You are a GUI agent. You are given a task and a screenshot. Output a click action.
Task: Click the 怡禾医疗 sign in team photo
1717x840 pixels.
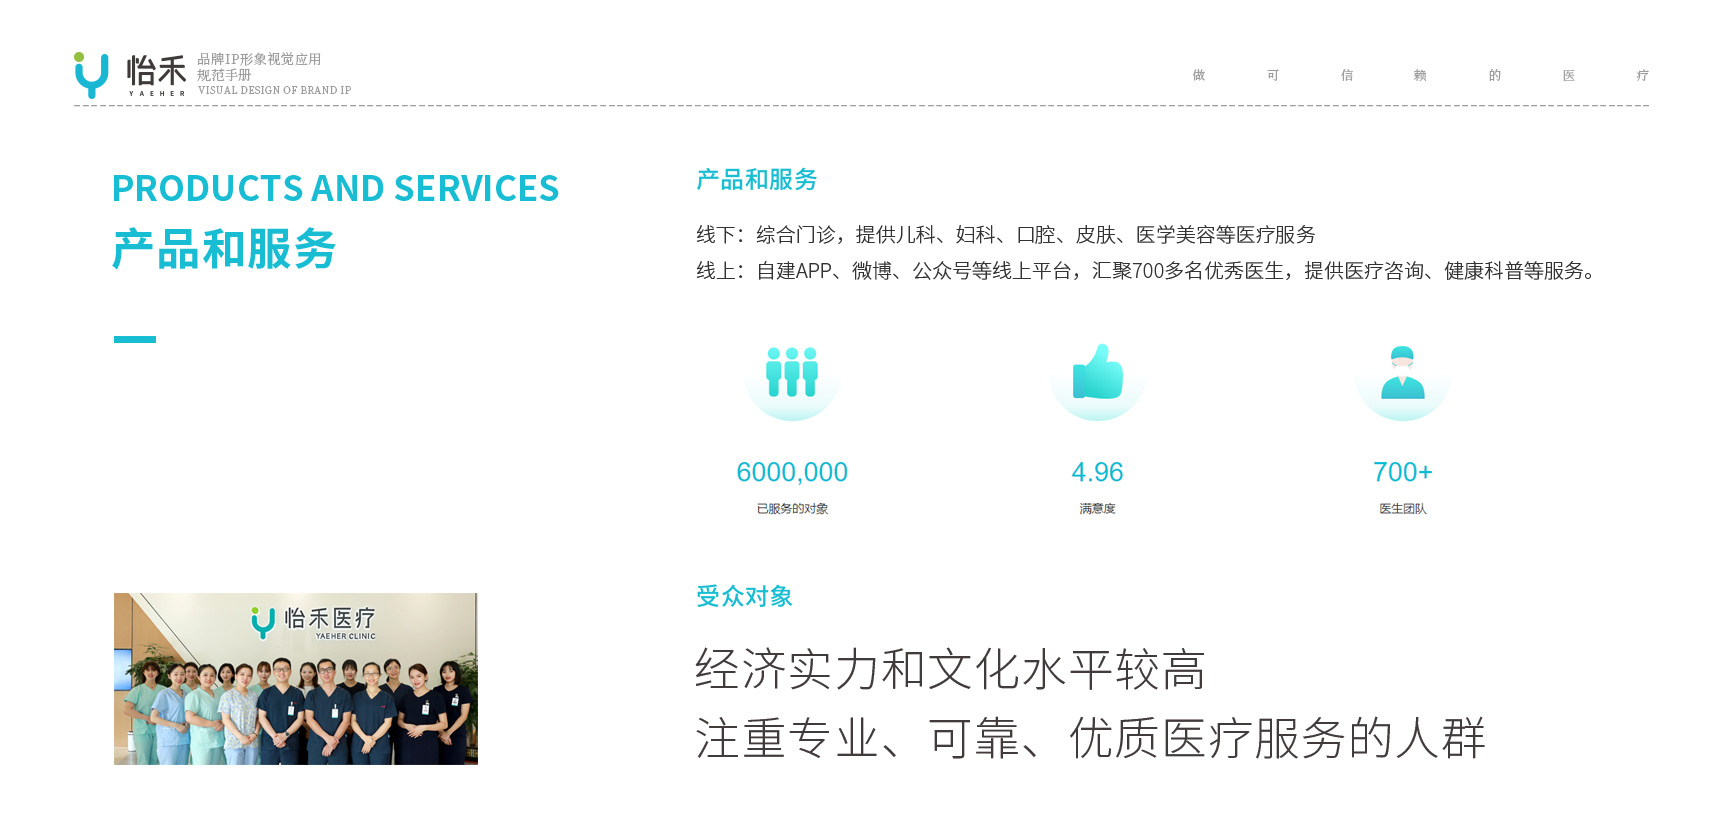coord(313,621)
